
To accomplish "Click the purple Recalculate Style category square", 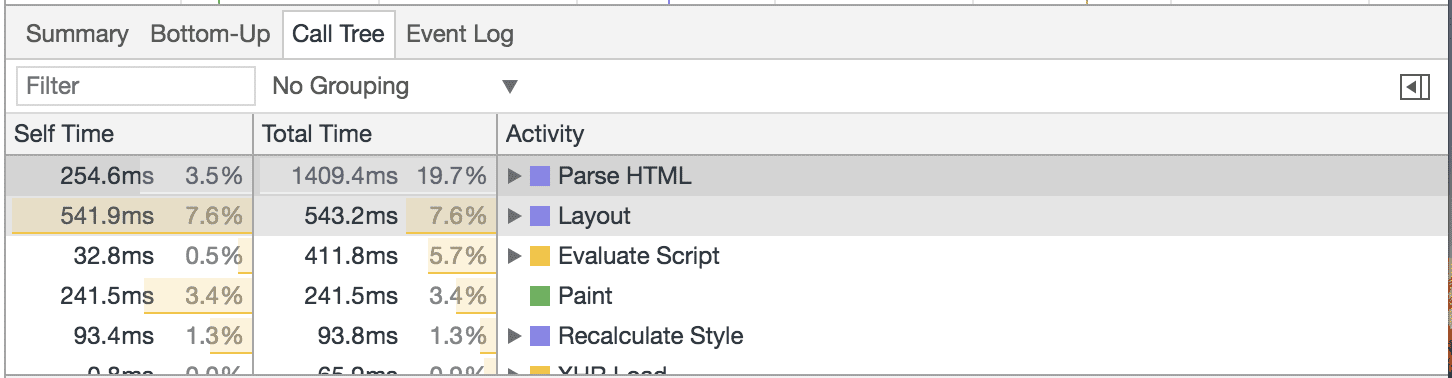I will 540,336.
